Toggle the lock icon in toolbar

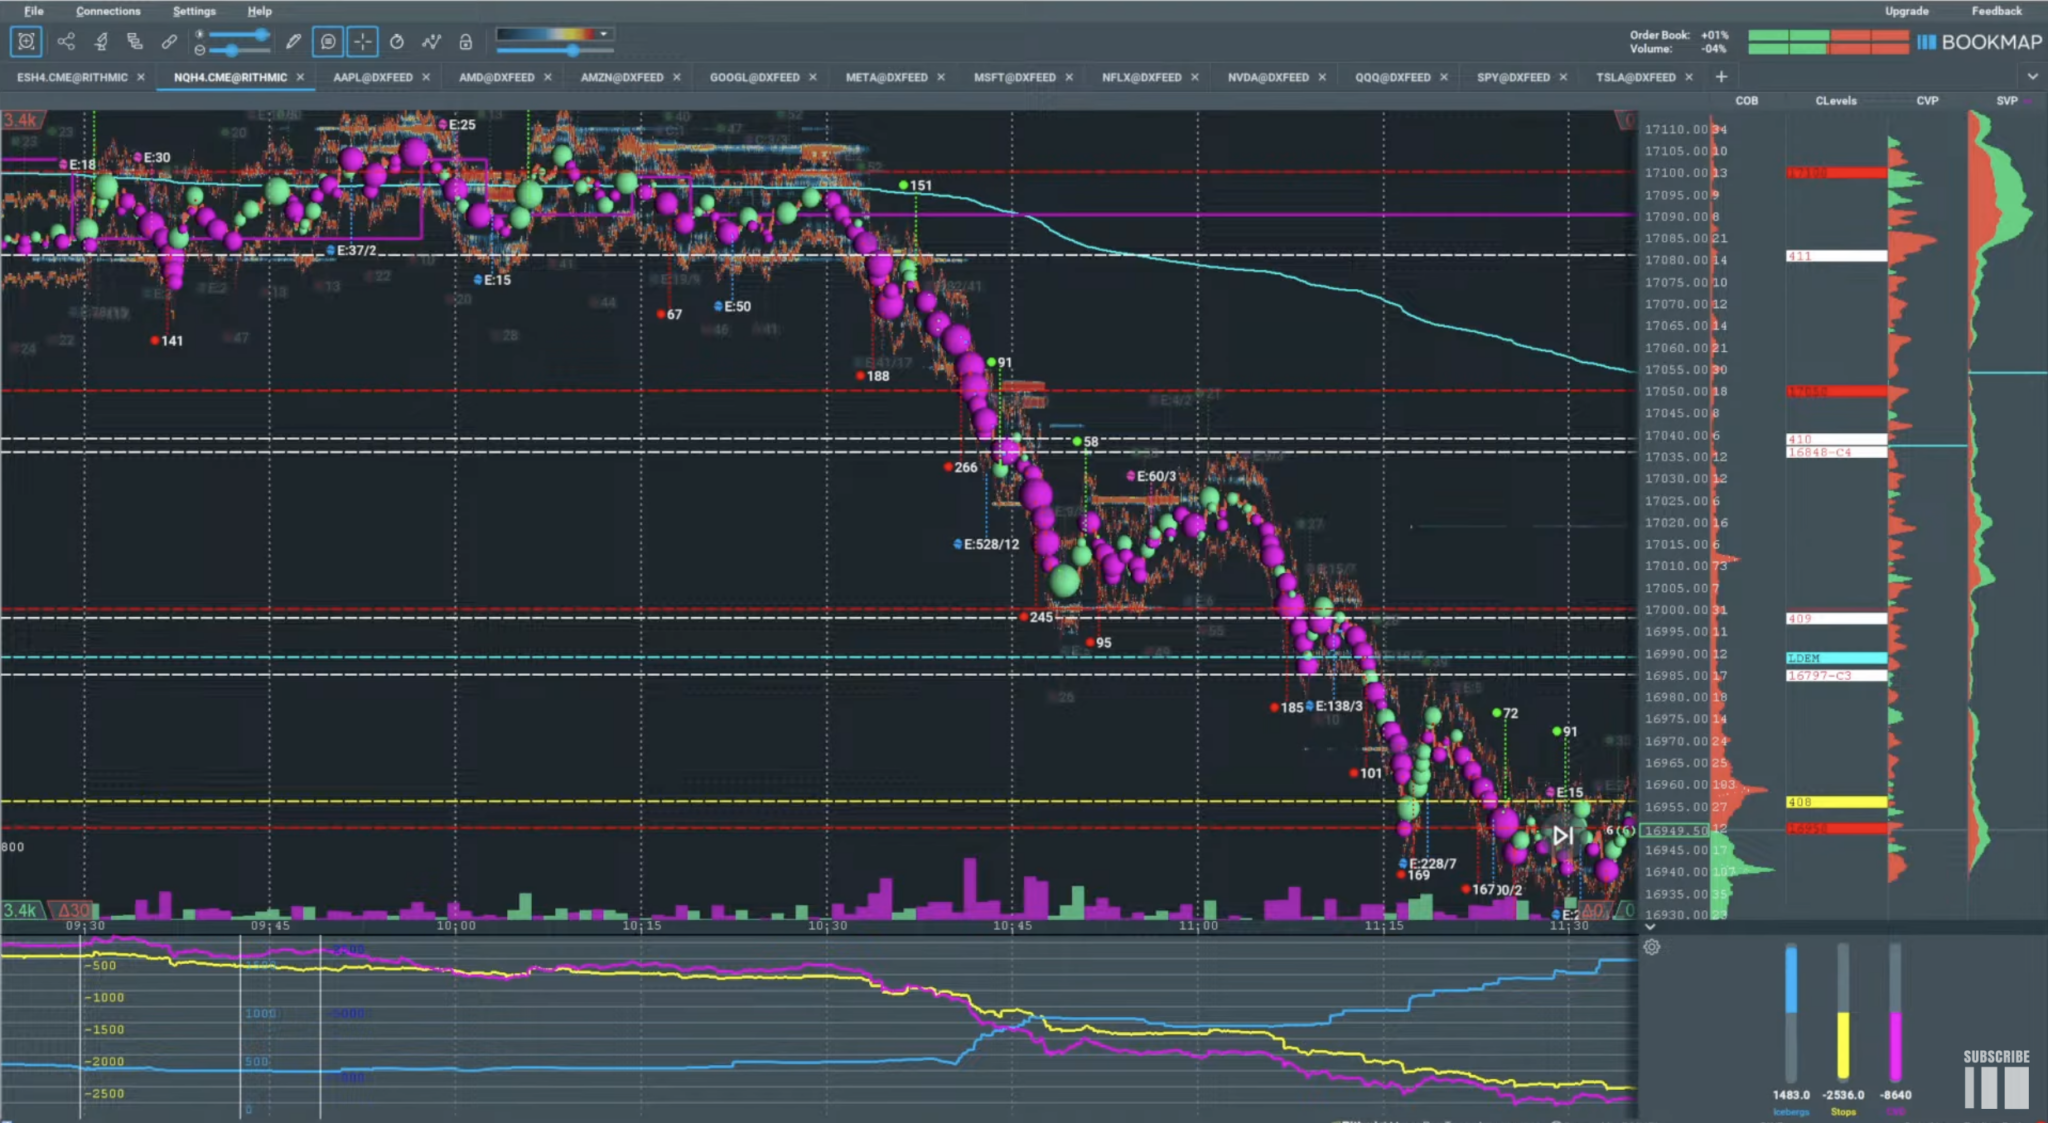(x=465, y=42)
